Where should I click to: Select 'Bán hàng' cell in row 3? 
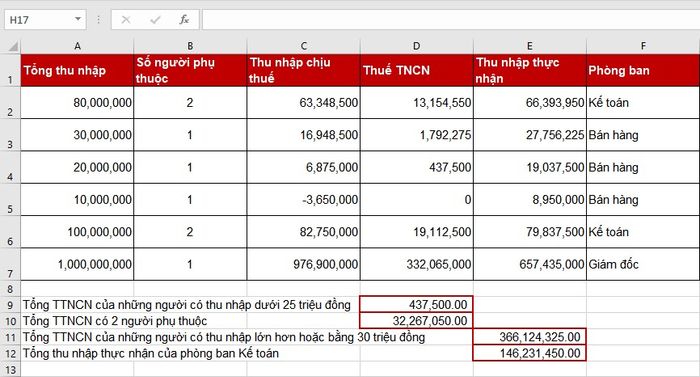pyautogui.click(x=643, y=135)
